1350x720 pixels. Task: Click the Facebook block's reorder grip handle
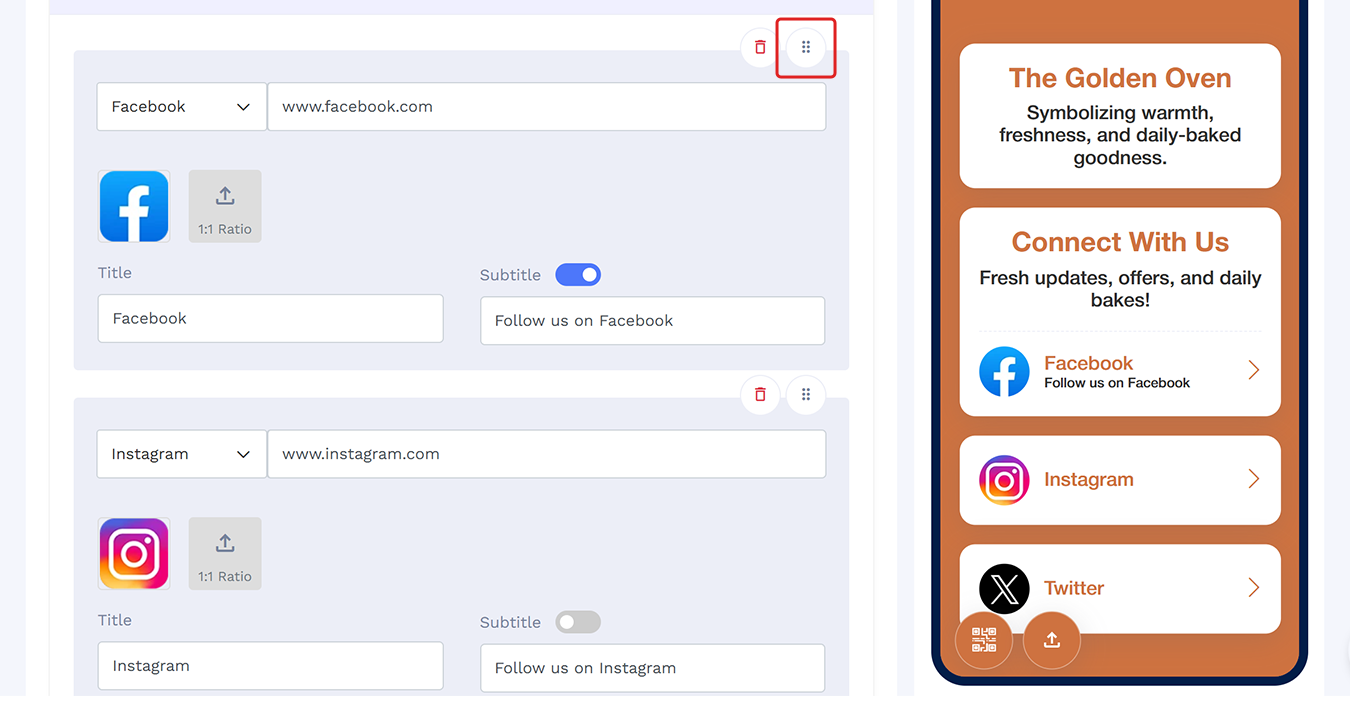[x=806, y=47]
